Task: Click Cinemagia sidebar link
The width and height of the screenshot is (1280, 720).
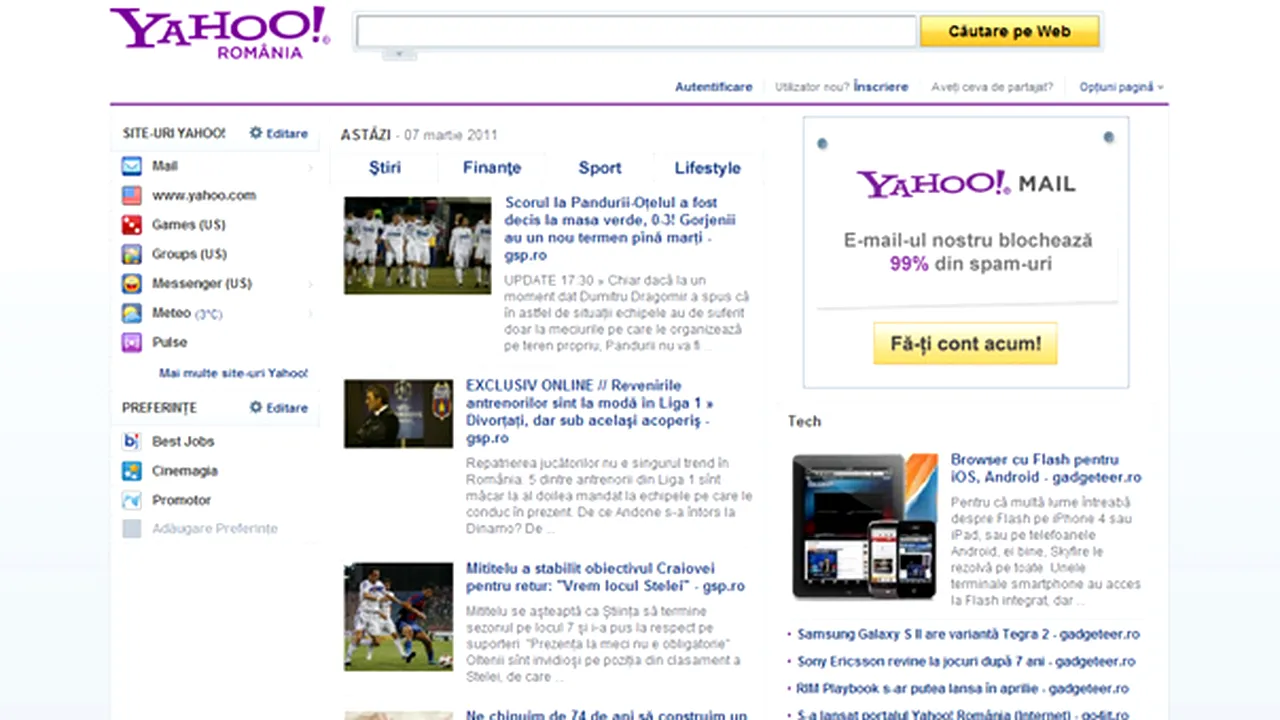Action: point(185,470)
